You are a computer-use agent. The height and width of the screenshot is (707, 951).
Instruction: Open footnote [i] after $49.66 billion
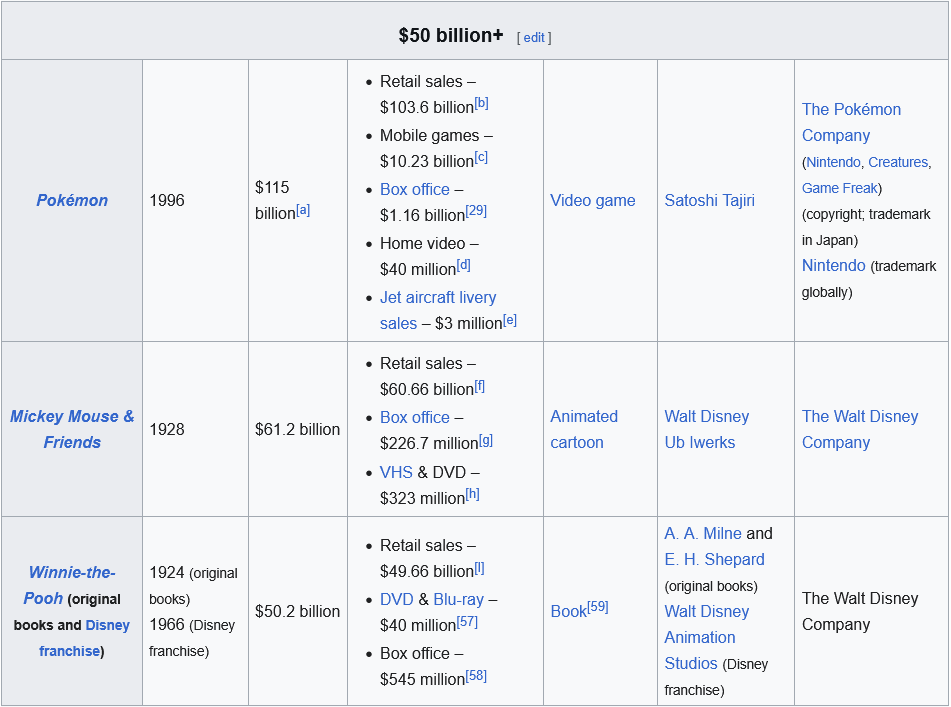(x=479, y=568)
